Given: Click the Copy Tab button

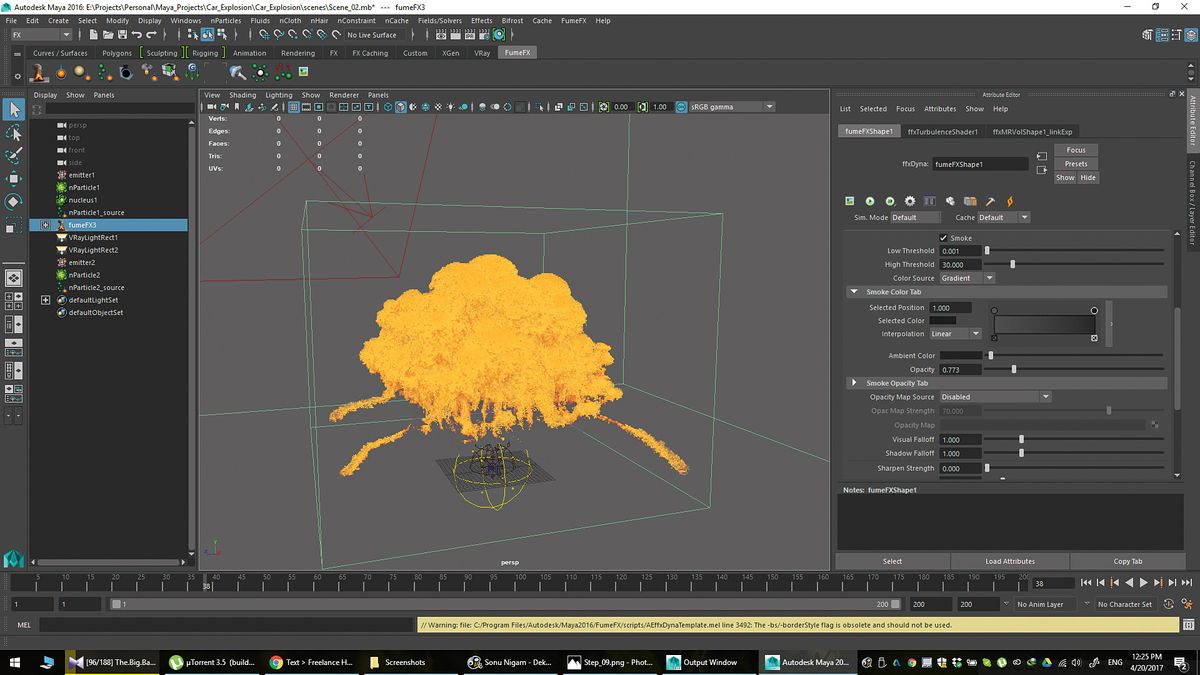Looking at the screenshot, I should coord(1130,561).
